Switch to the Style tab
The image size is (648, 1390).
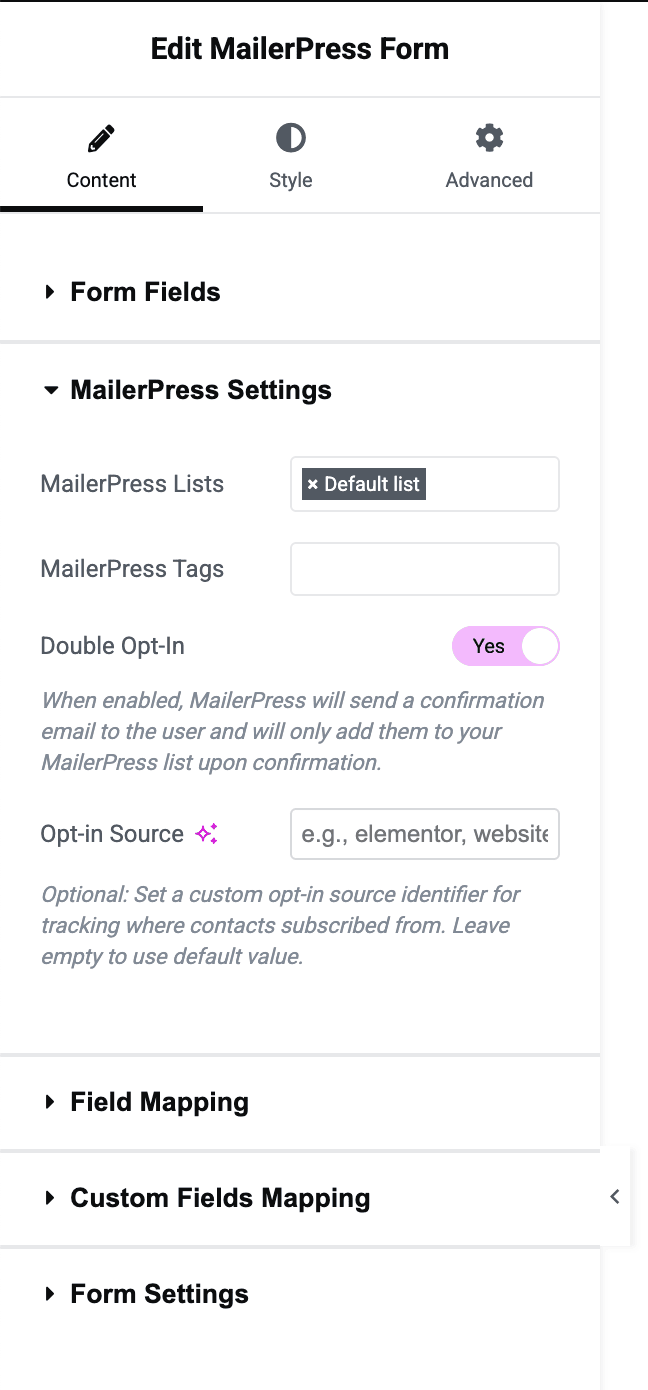click(290, 155)
